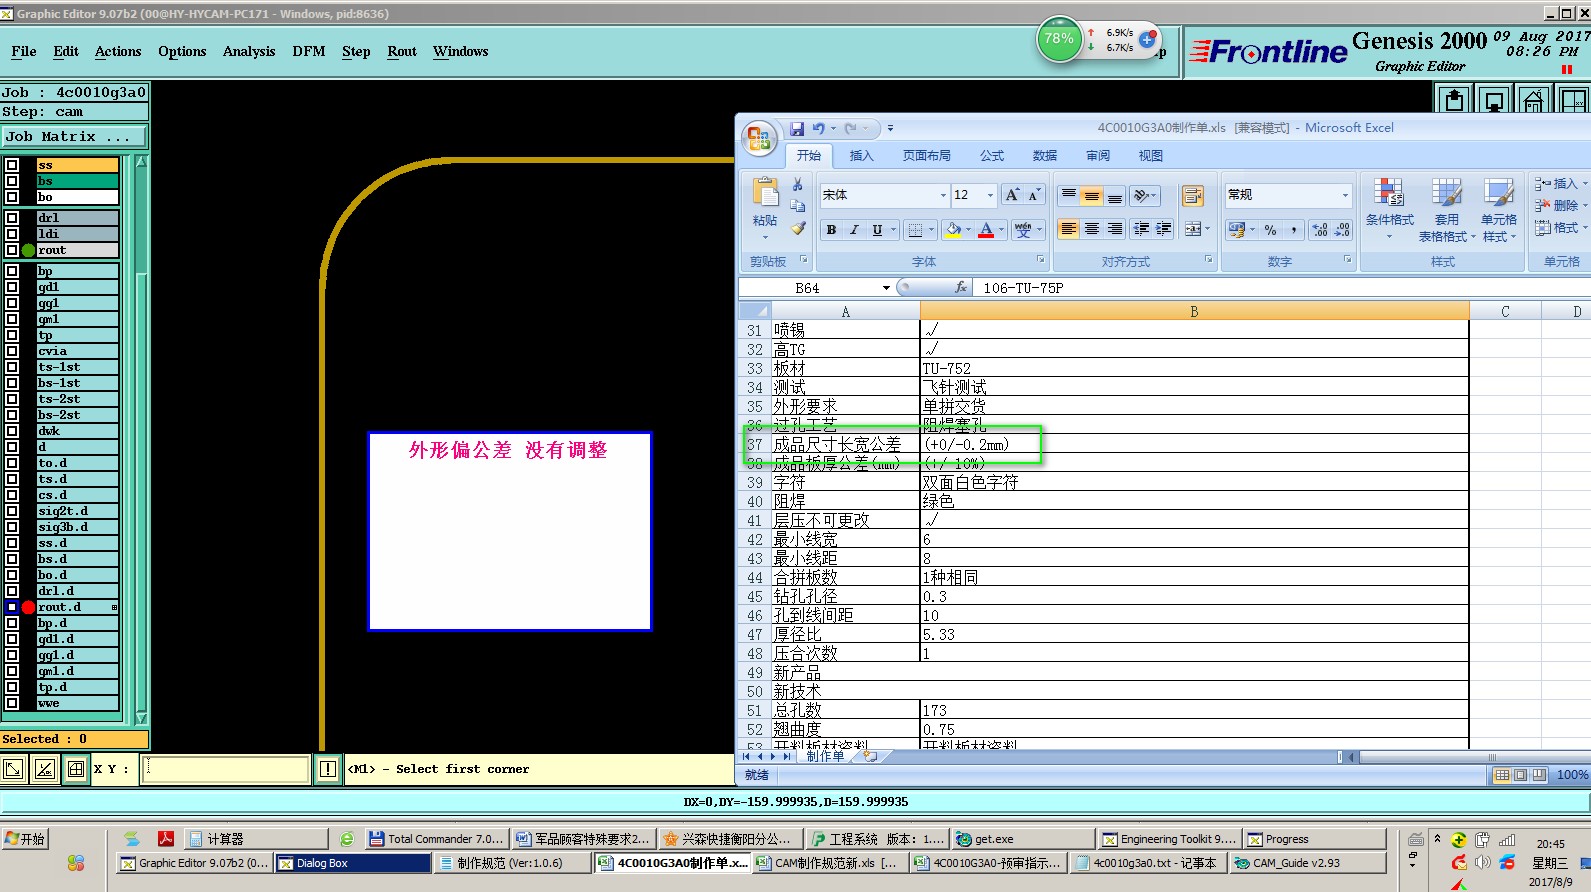The image size is (1591, 892).
Task: Open Engineering Toolkit from the taskbar
Action: pyautogui.click(x=1168, y=839)
